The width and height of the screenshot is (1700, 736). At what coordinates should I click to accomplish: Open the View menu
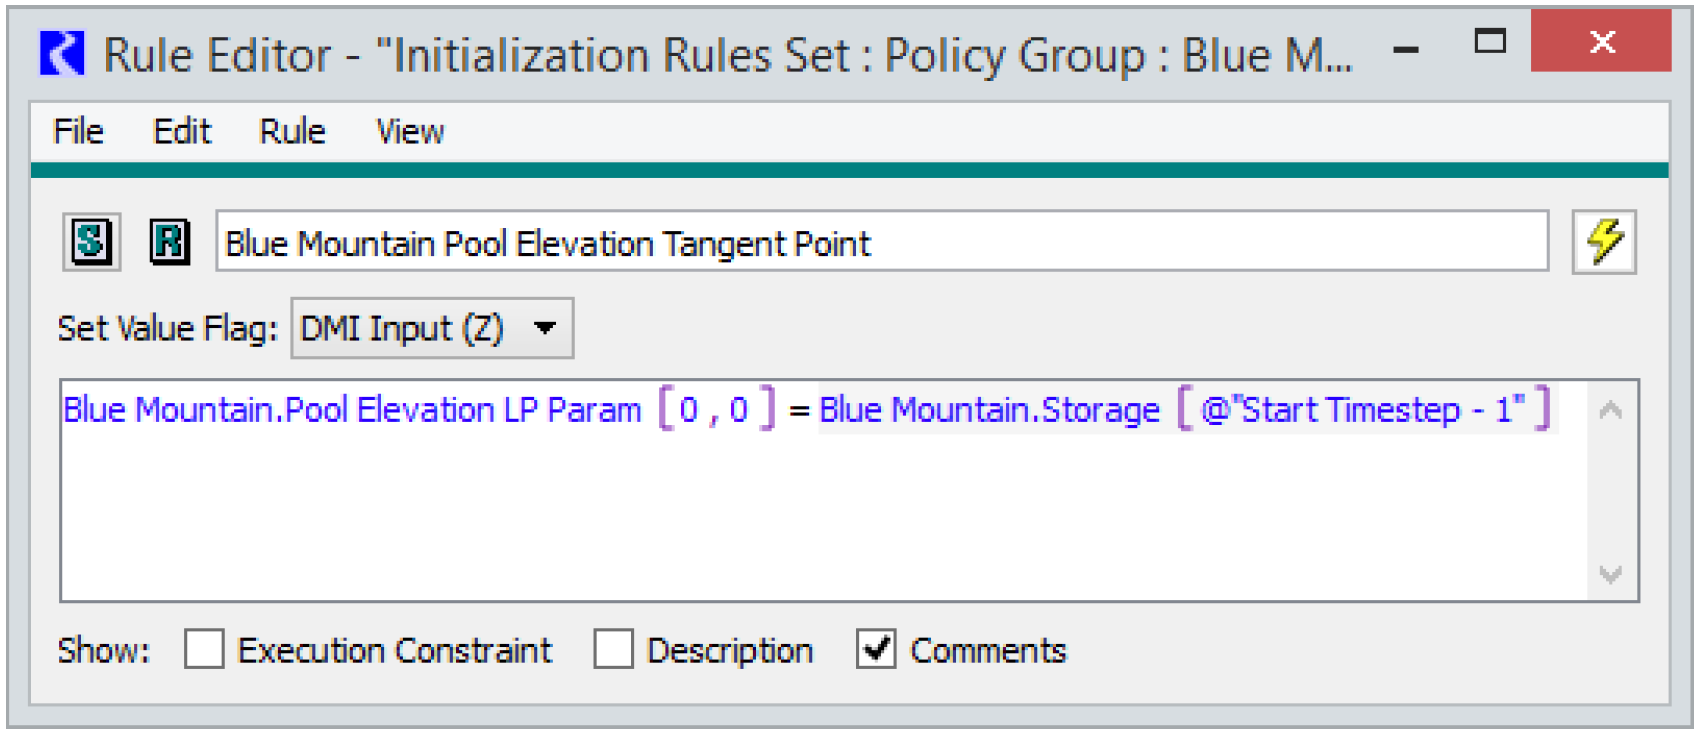(410, 132)
